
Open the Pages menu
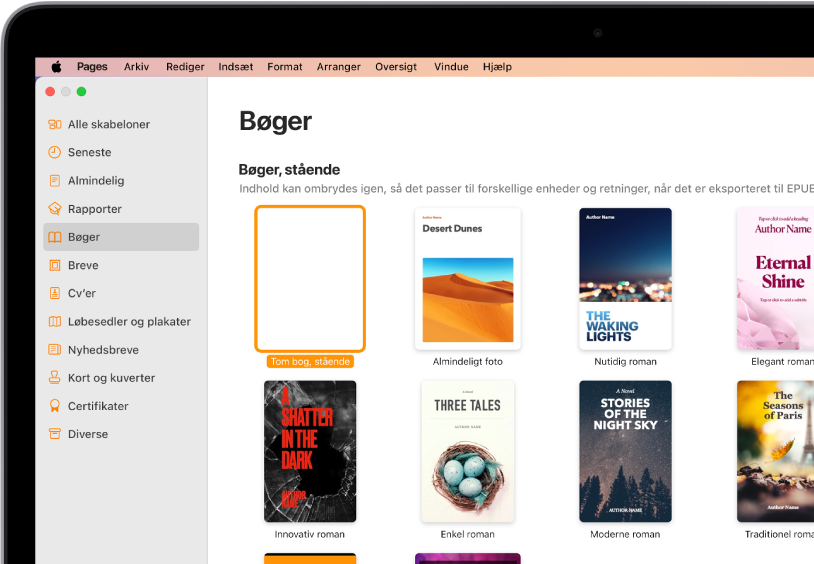(x=92, y=66)
